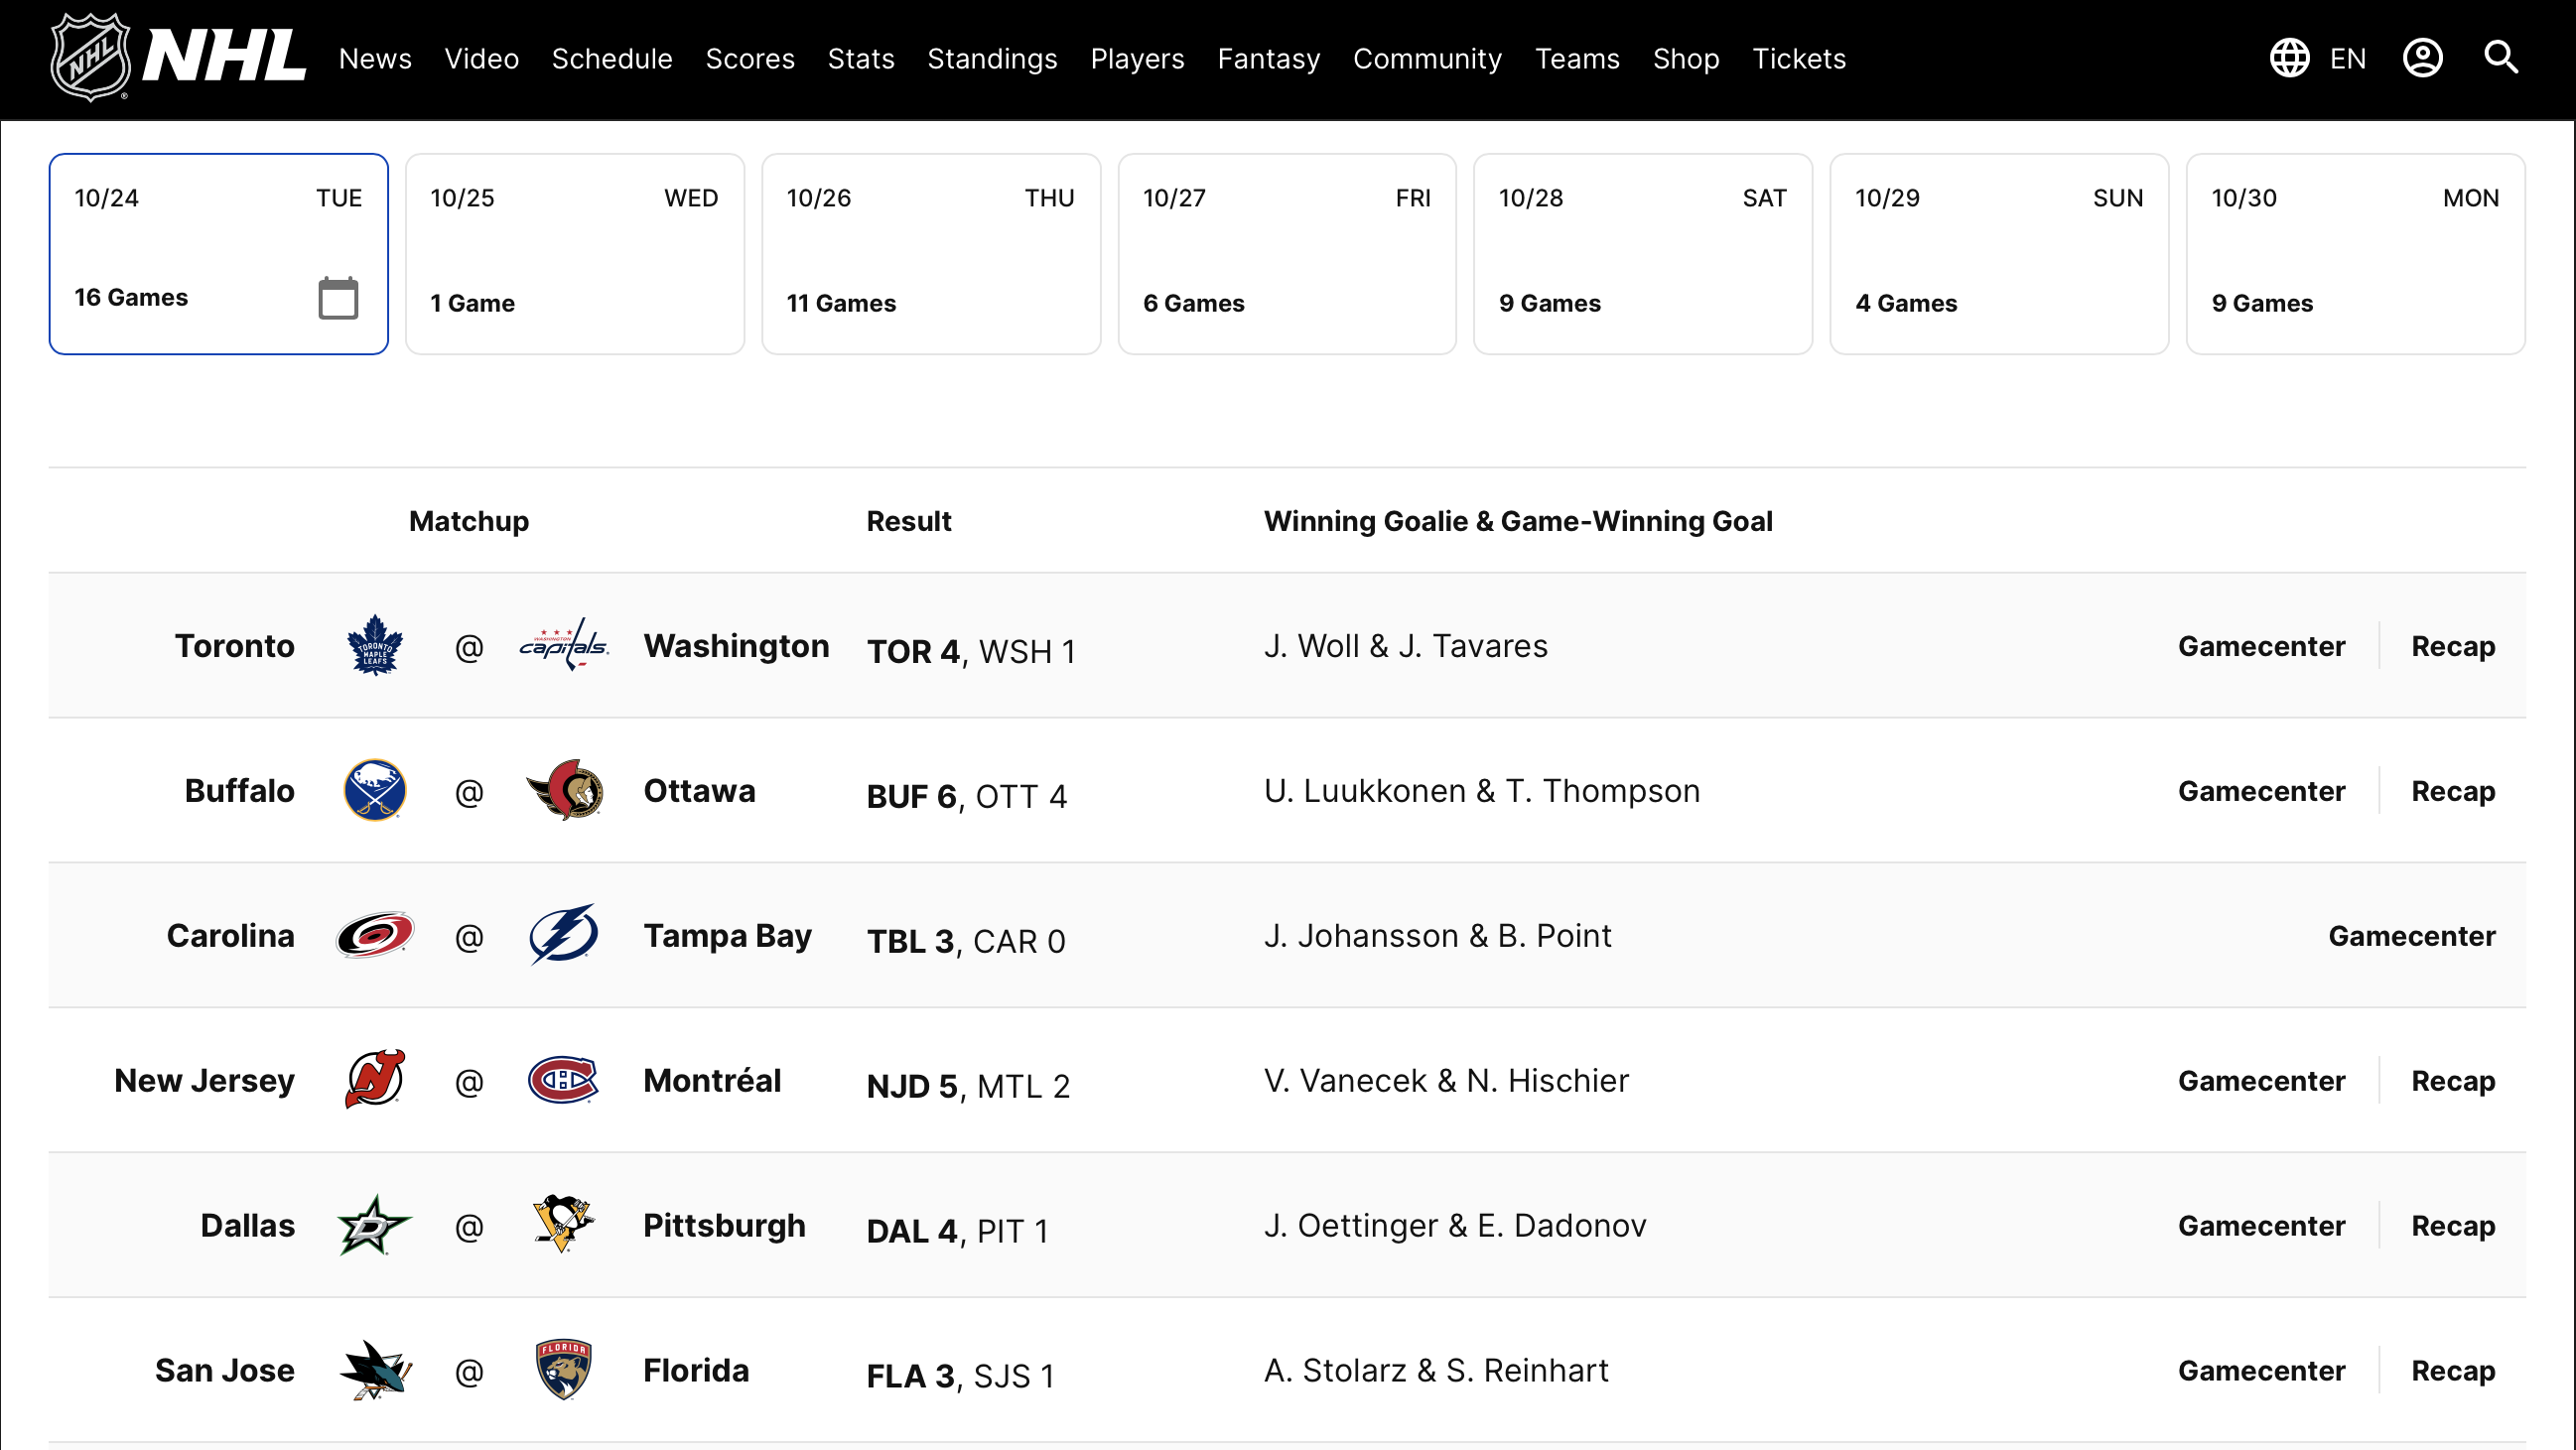
Task: Go to the Scores page
Action: (x=750, y=59)
